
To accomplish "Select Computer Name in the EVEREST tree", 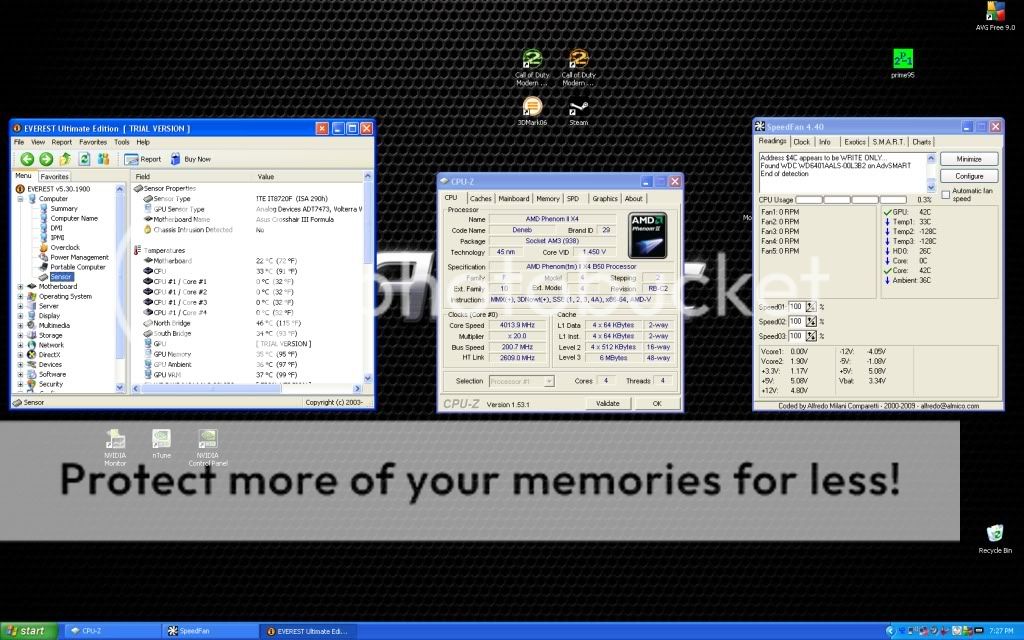I will (x=74, y=218).
